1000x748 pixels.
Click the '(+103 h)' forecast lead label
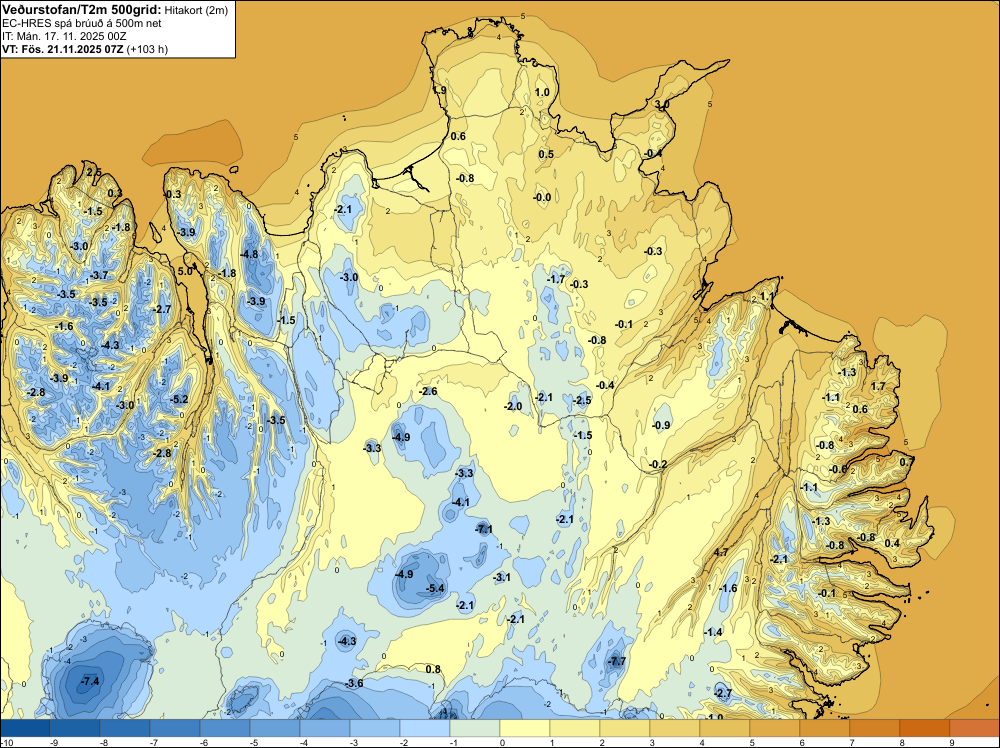click(147, 49)
